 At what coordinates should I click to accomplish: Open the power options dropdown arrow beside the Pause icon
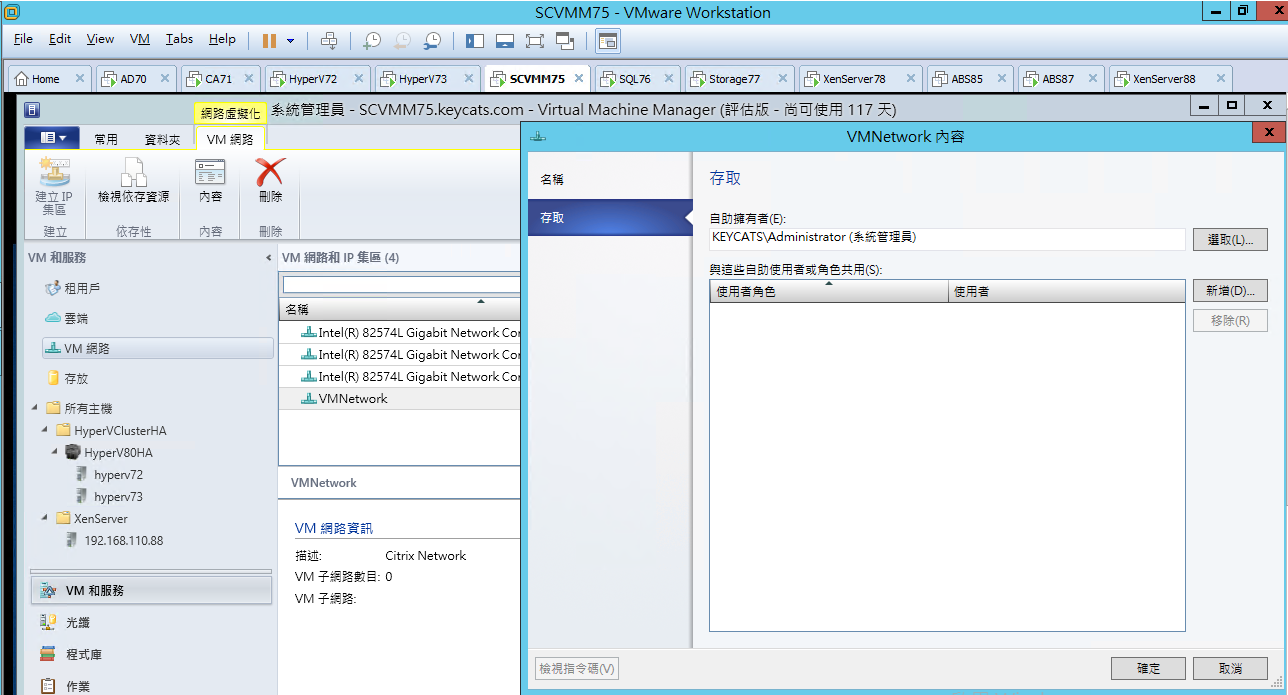[x=291, y=41]
